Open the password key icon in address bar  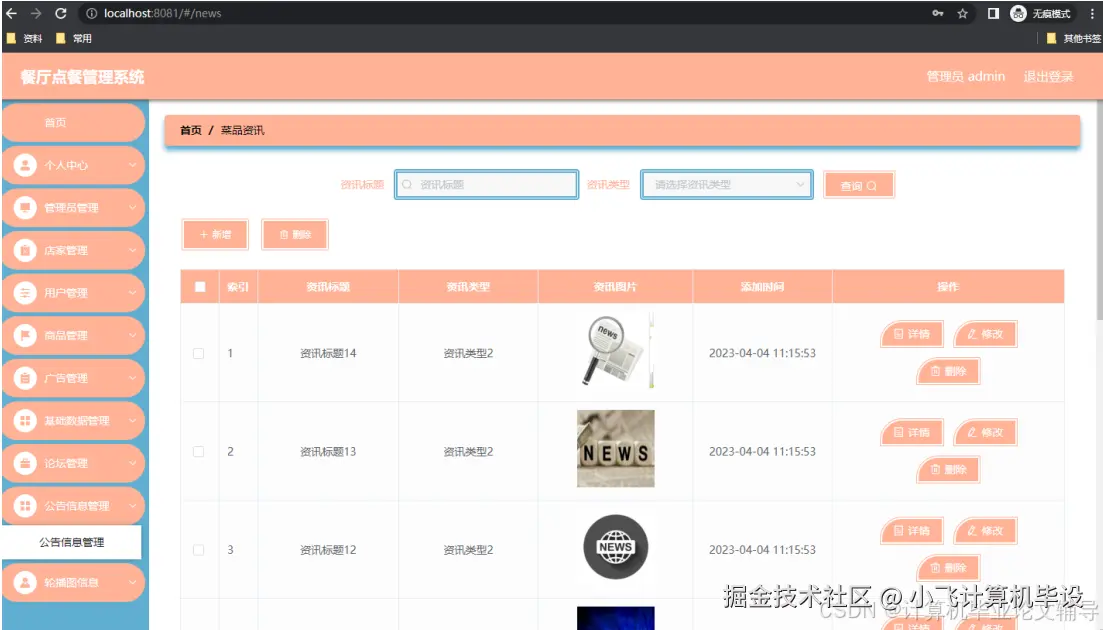pyautogui.click(x=938, y=13)
